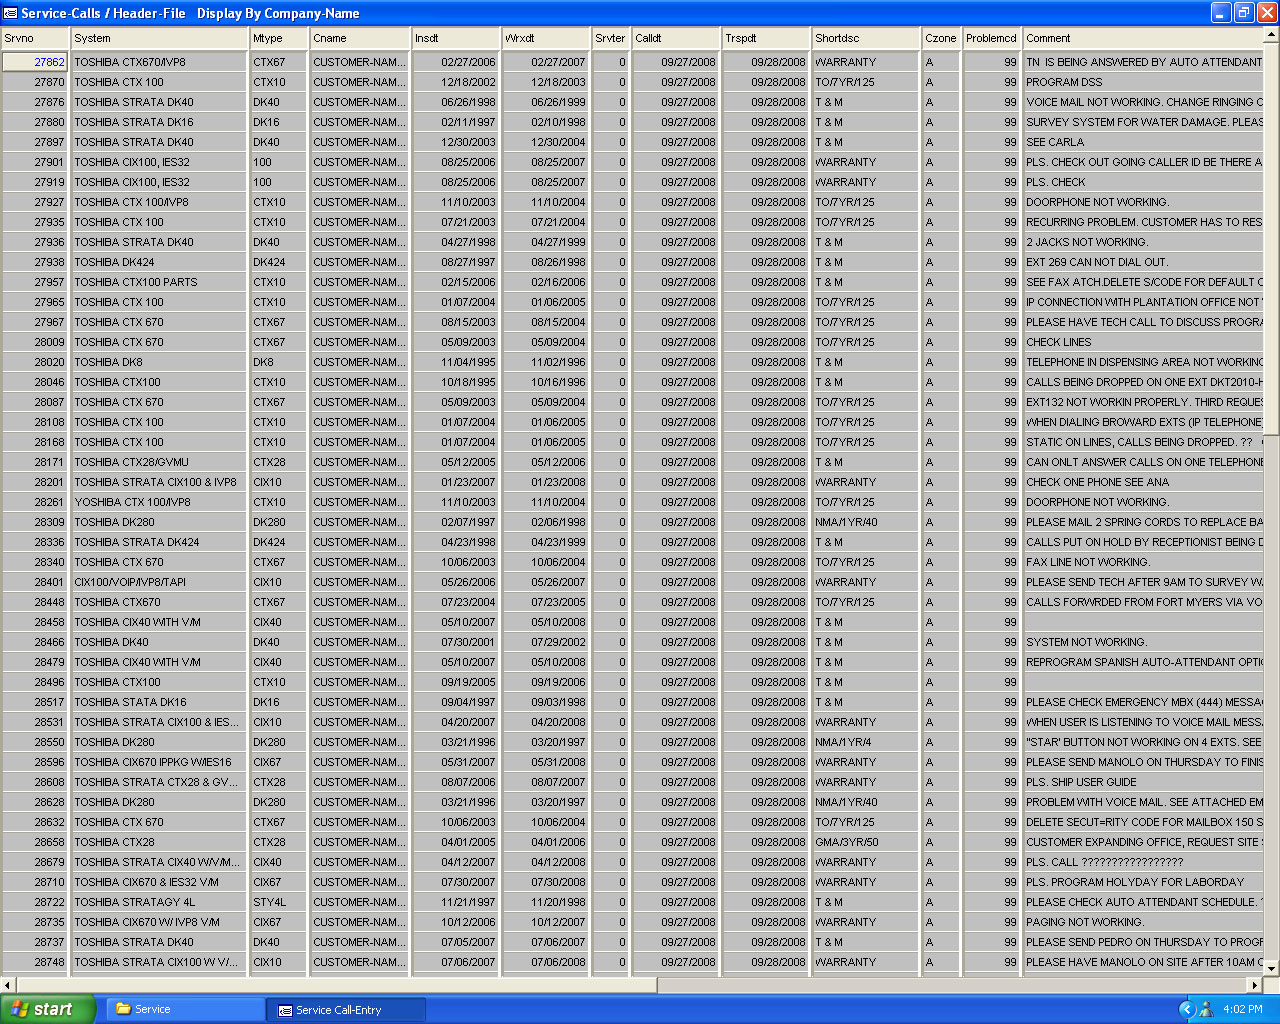Click the Czone column header
Screen dimensions: 1280x1024
point(941,38)
